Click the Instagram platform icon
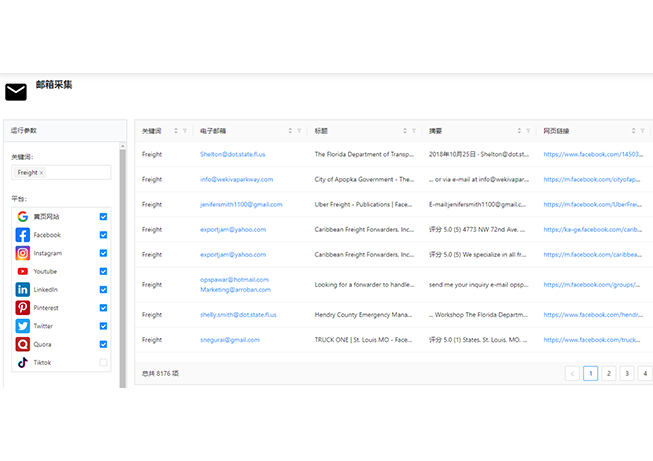Screen dimensions: 653x461 coord(22,253)
